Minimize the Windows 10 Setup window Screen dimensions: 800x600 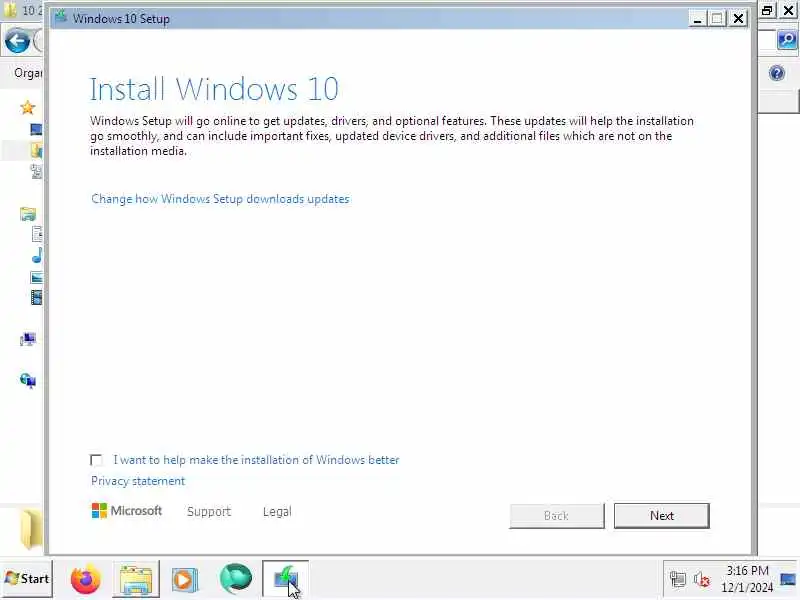697,19
